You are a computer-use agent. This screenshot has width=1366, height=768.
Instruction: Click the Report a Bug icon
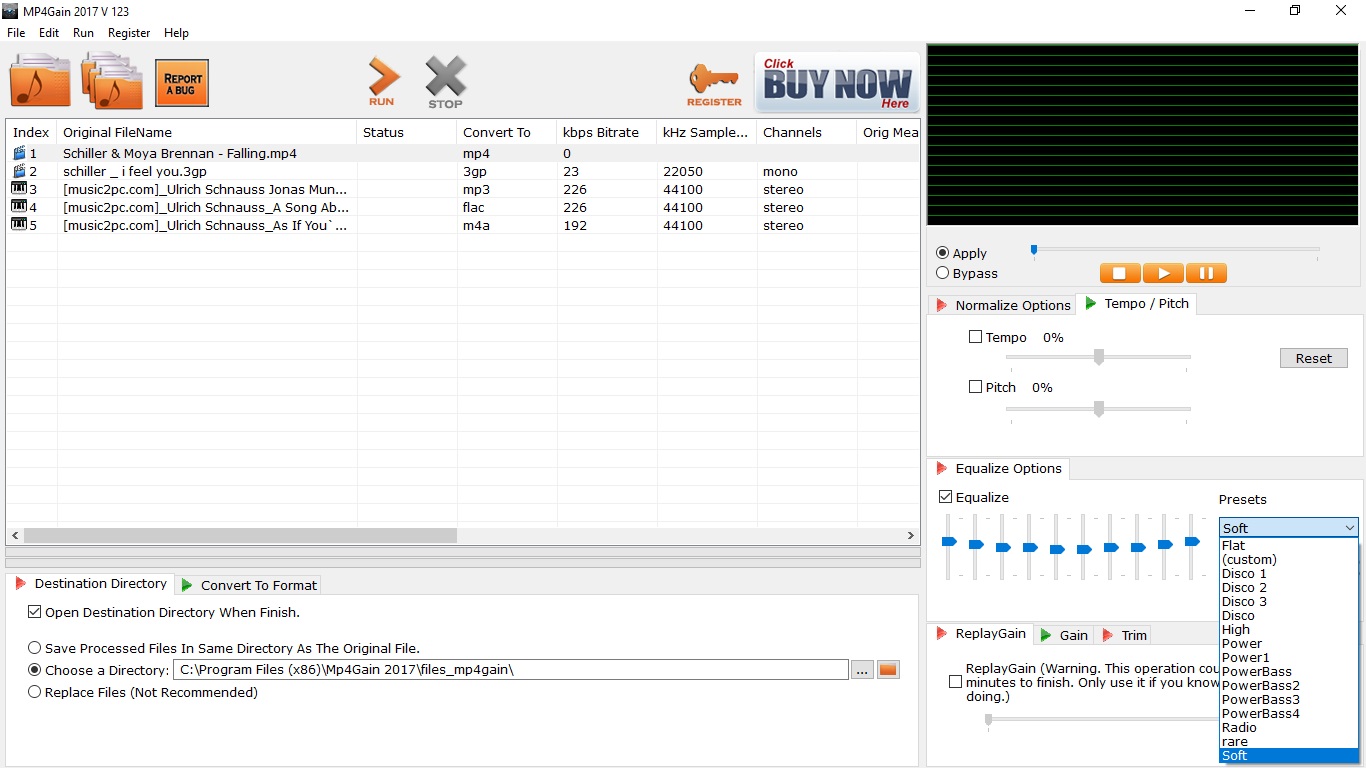[x=182, y=83]
